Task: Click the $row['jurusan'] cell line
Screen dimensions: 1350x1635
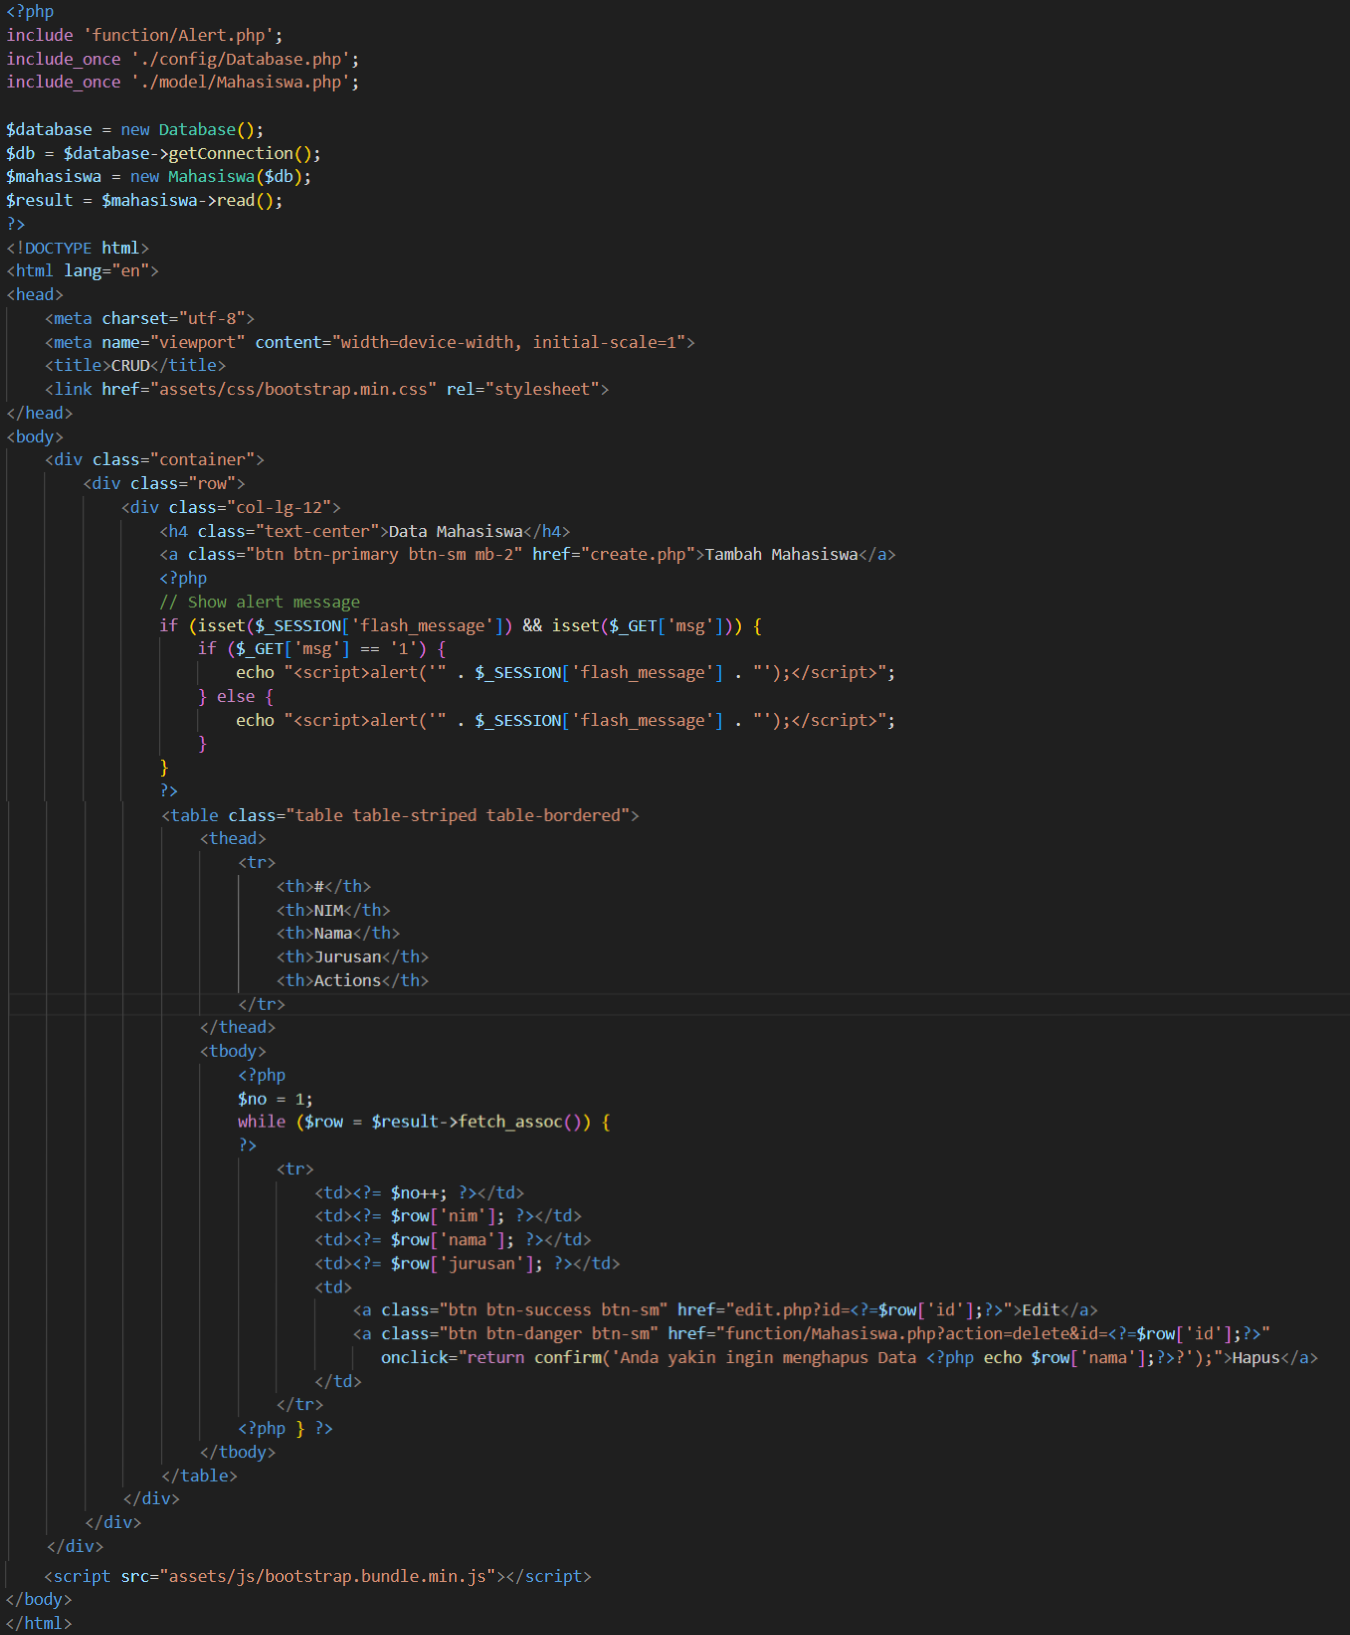Action: point(467,1264)
